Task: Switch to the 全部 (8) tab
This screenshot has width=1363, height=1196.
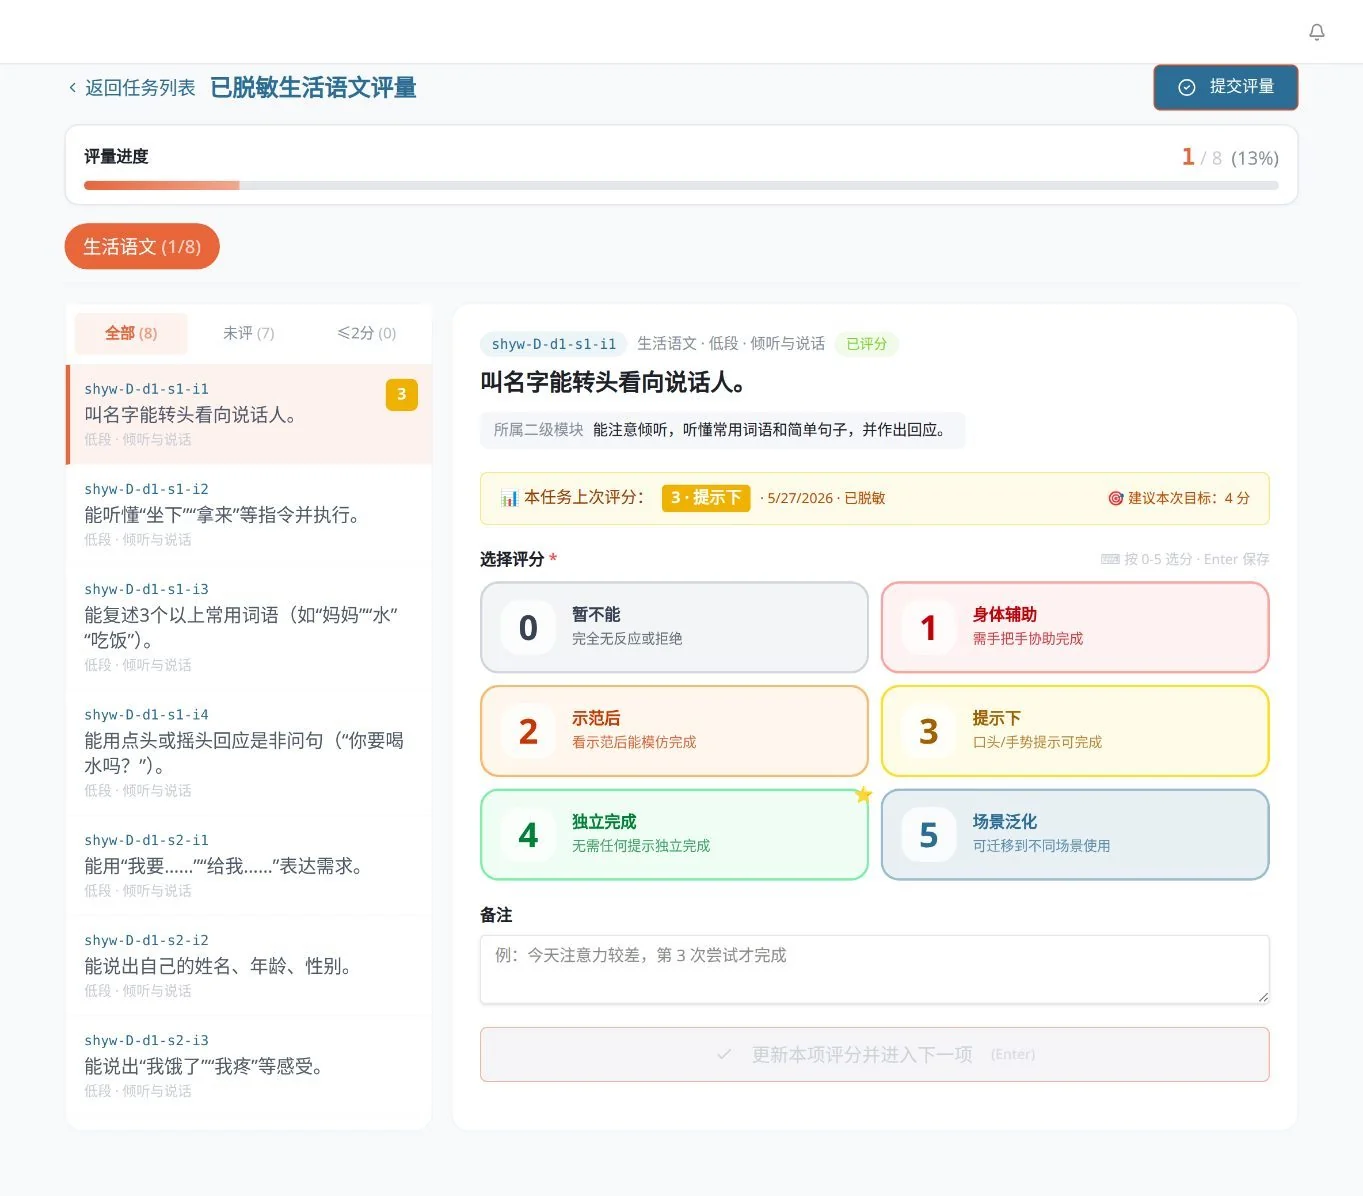Action: tap(131, 333)
